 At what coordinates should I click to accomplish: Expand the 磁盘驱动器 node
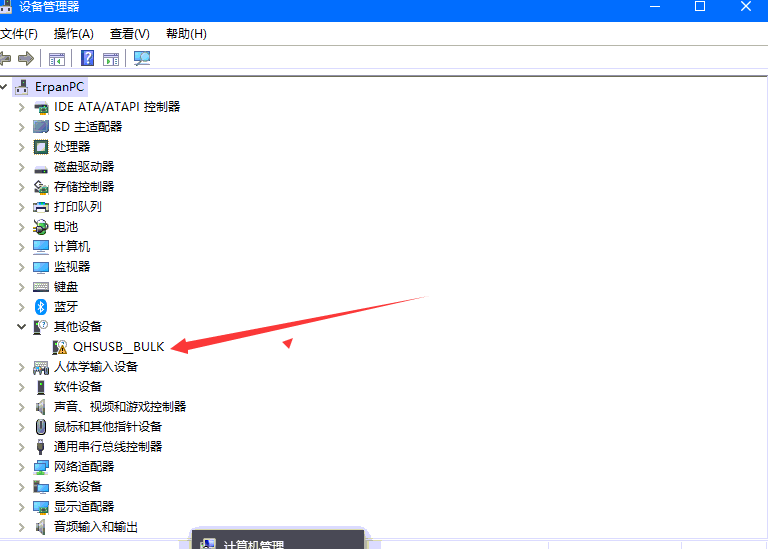point(22,167)
